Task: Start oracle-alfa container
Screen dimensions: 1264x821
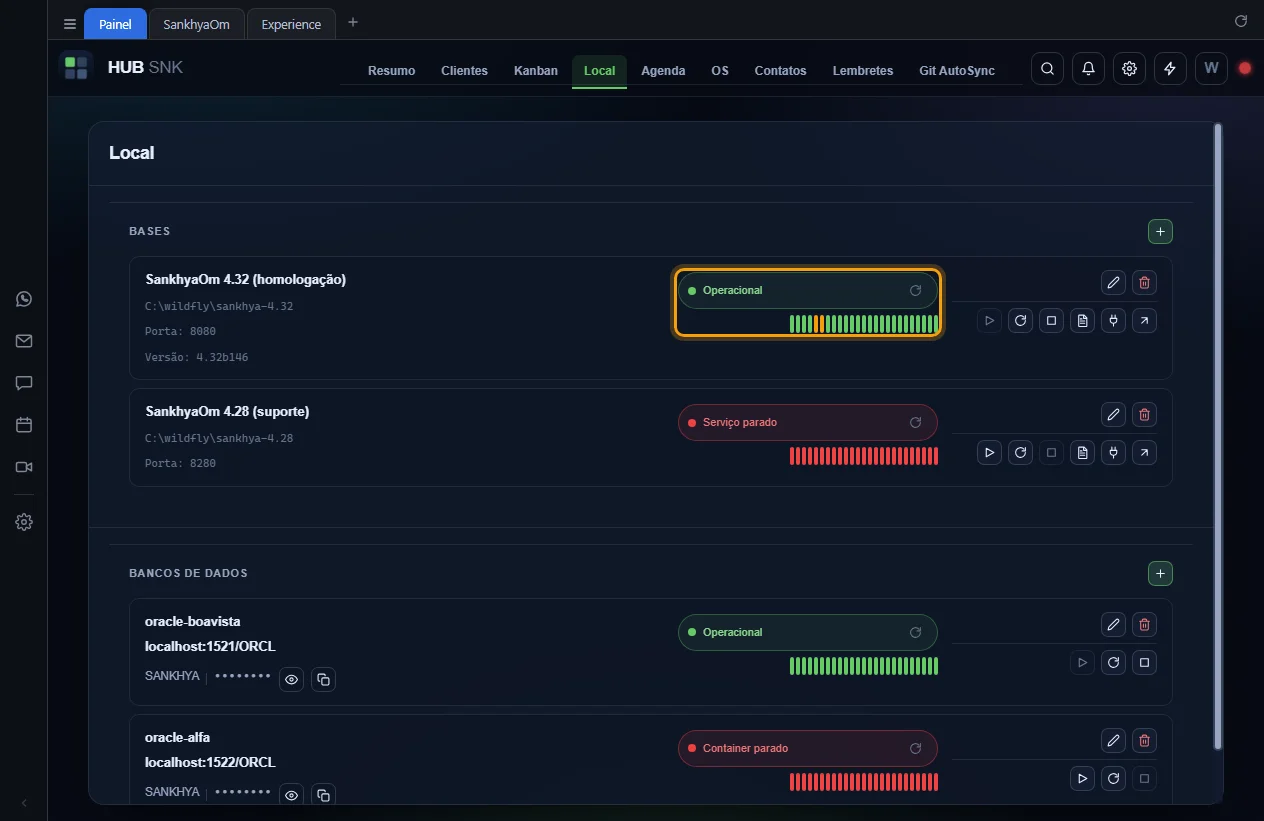Action: [x=1082, y=778]
